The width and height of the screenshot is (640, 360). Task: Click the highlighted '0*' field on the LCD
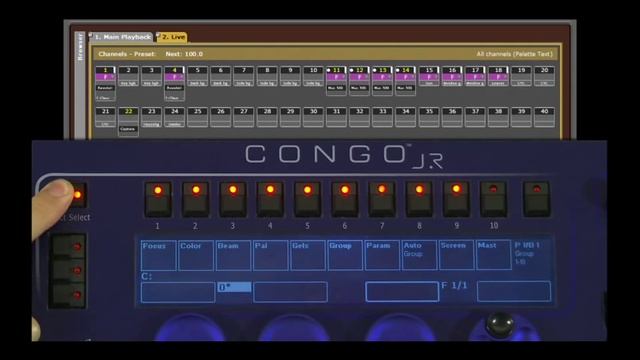(x=234, y=287)
